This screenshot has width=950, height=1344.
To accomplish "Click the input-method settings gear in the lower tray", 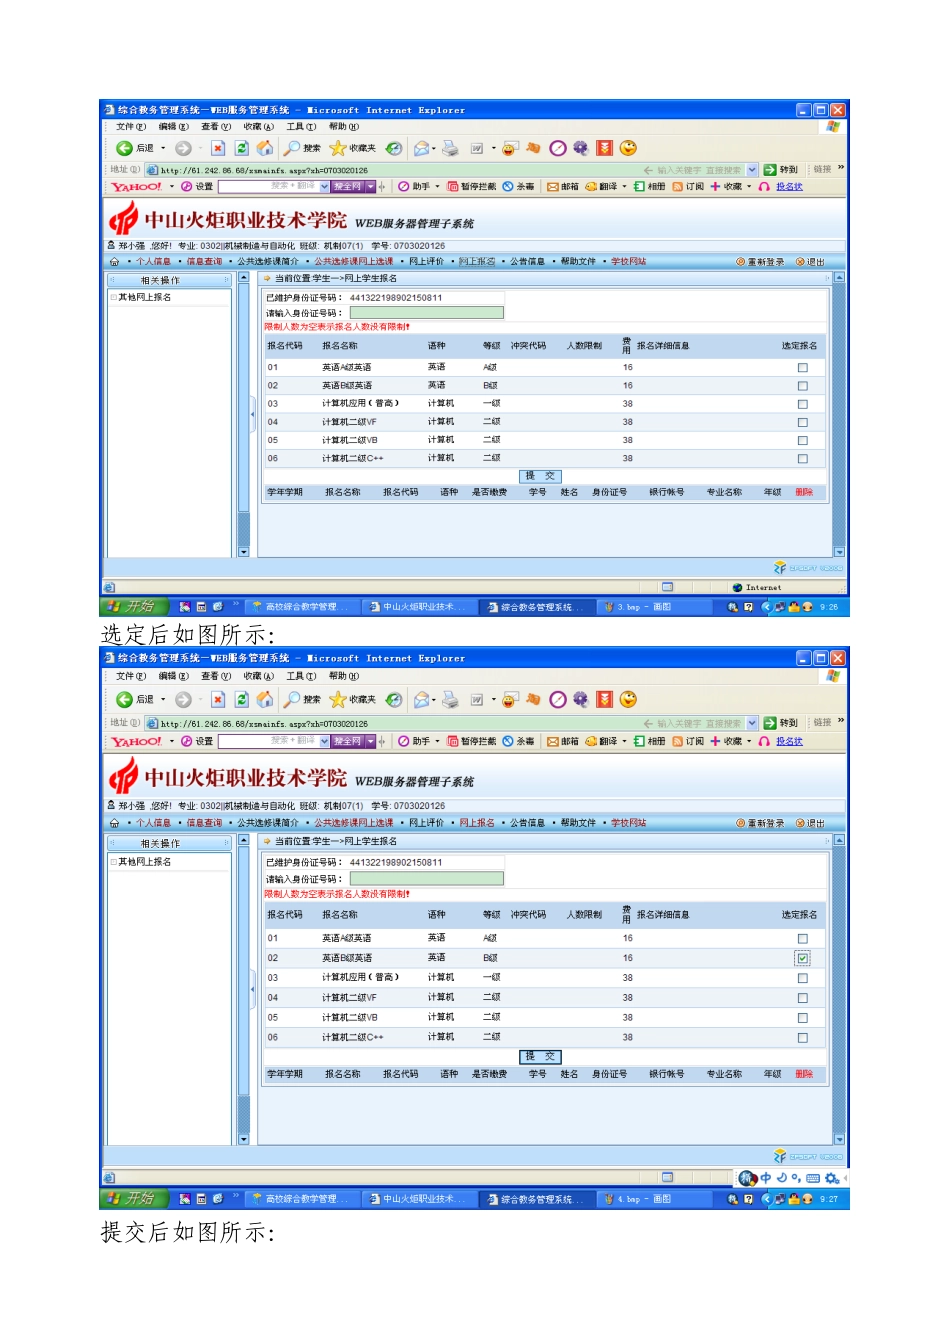I will [x=831, y=1178].
